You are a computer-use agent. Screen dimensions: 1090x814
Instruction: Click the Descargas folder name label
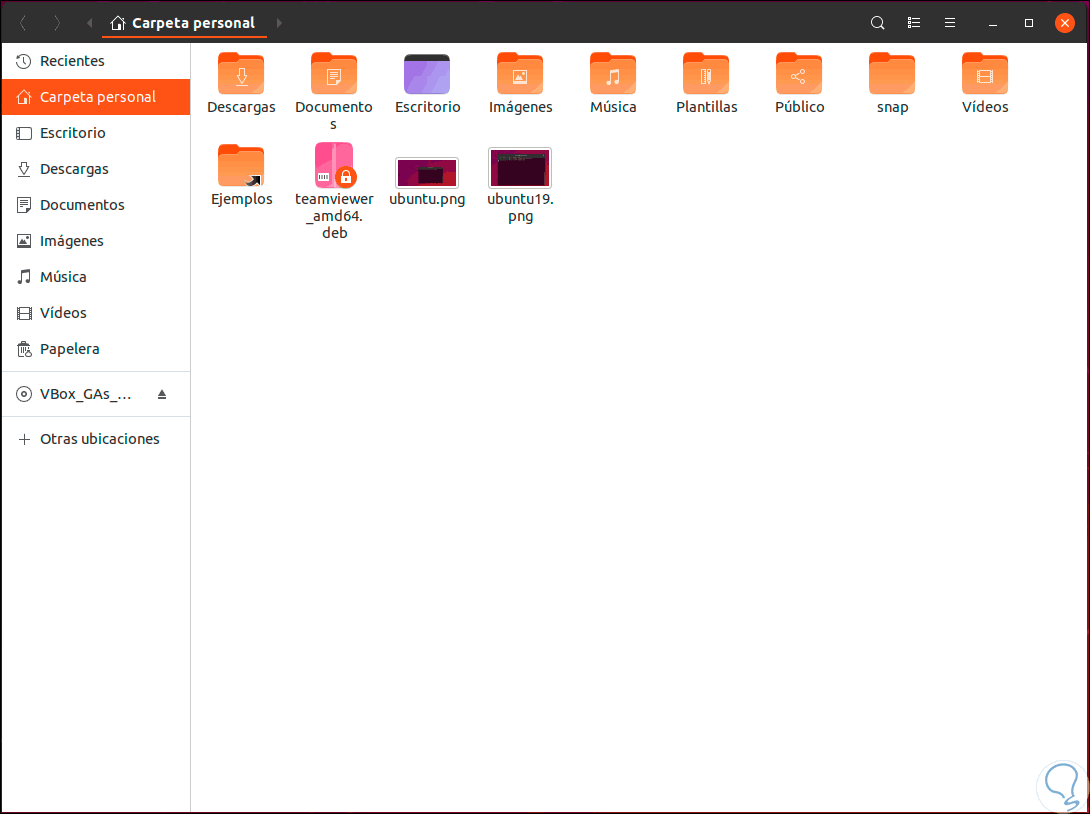[x=241, y=107]
